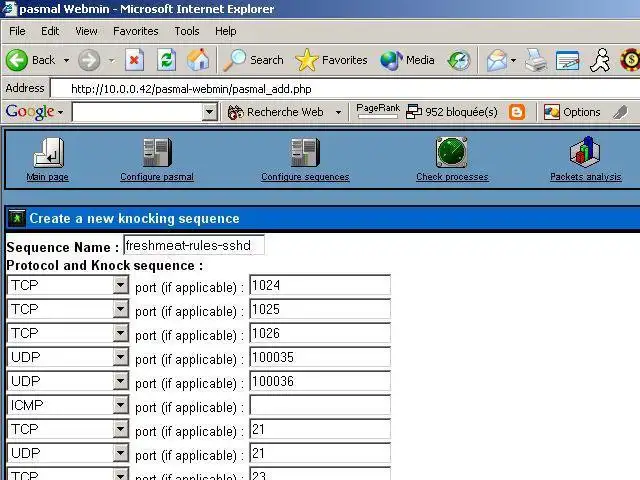This screenshot has height=480, width=640.
Task: Open the Back history dropdown arrow
Action: (x=66, y=60)
